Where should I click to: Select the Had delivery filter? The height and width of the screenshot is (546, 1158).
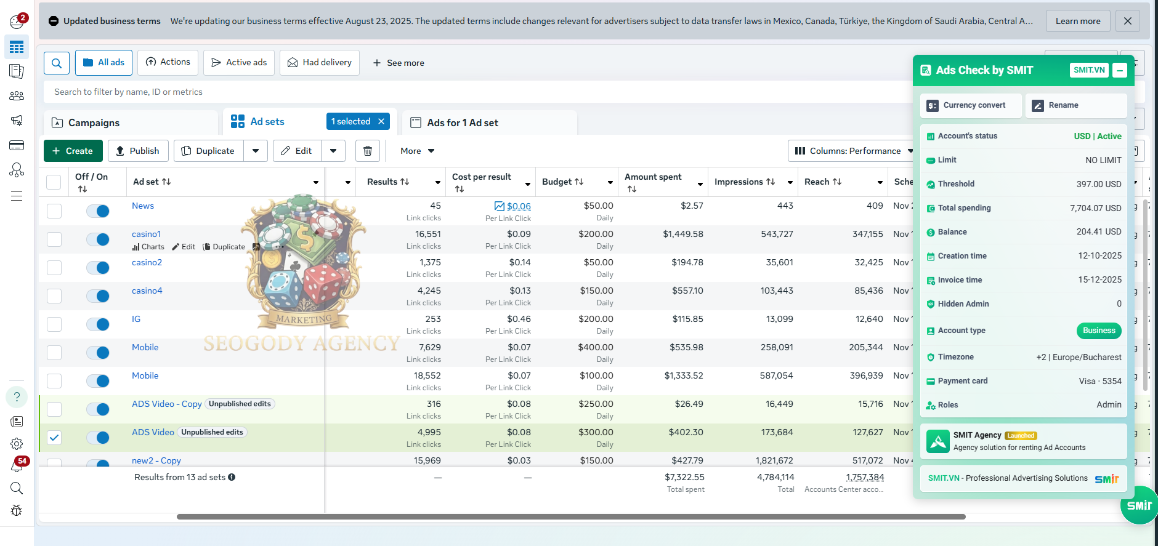tap(320, 63)
